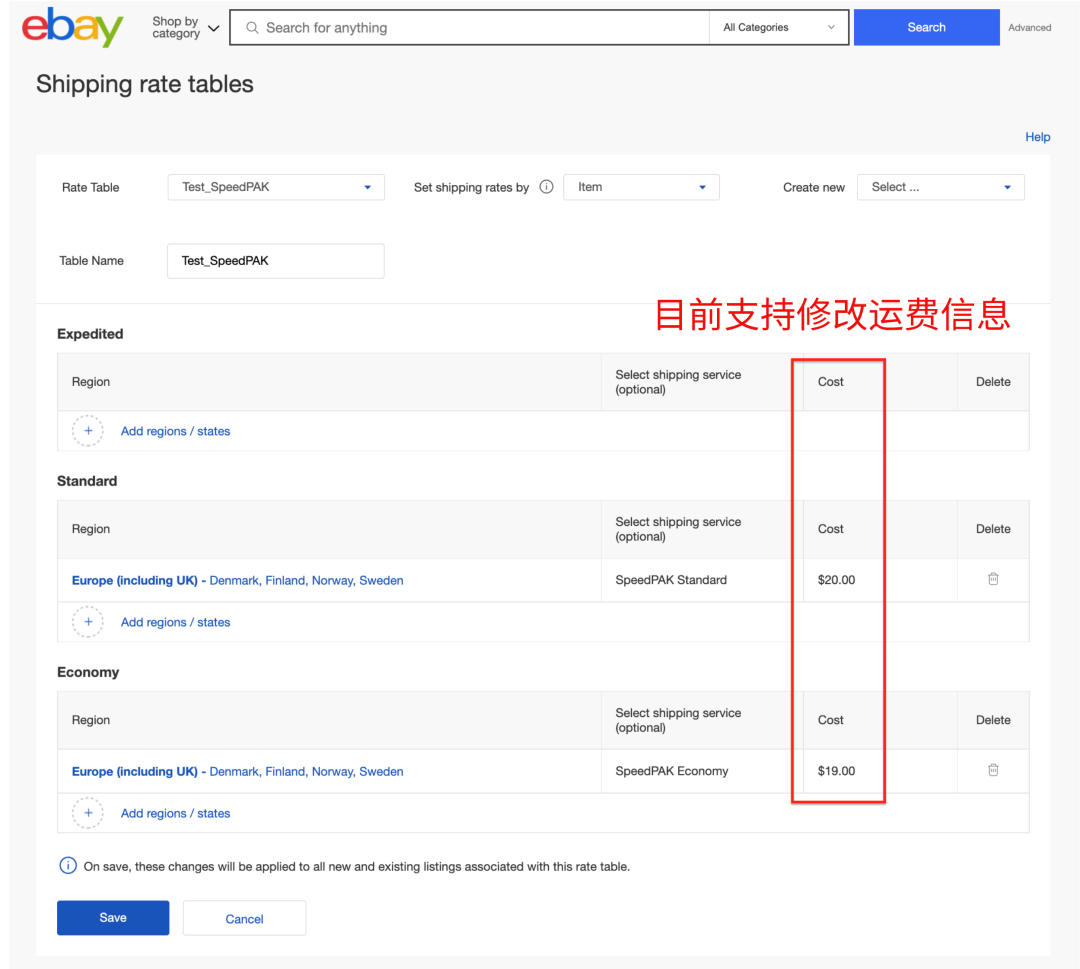The width and height of the screenshot is (1080, 969).
Task: Click the $19.00 cost for SpeedPAK Economy
Action: (x=836, y=771)
